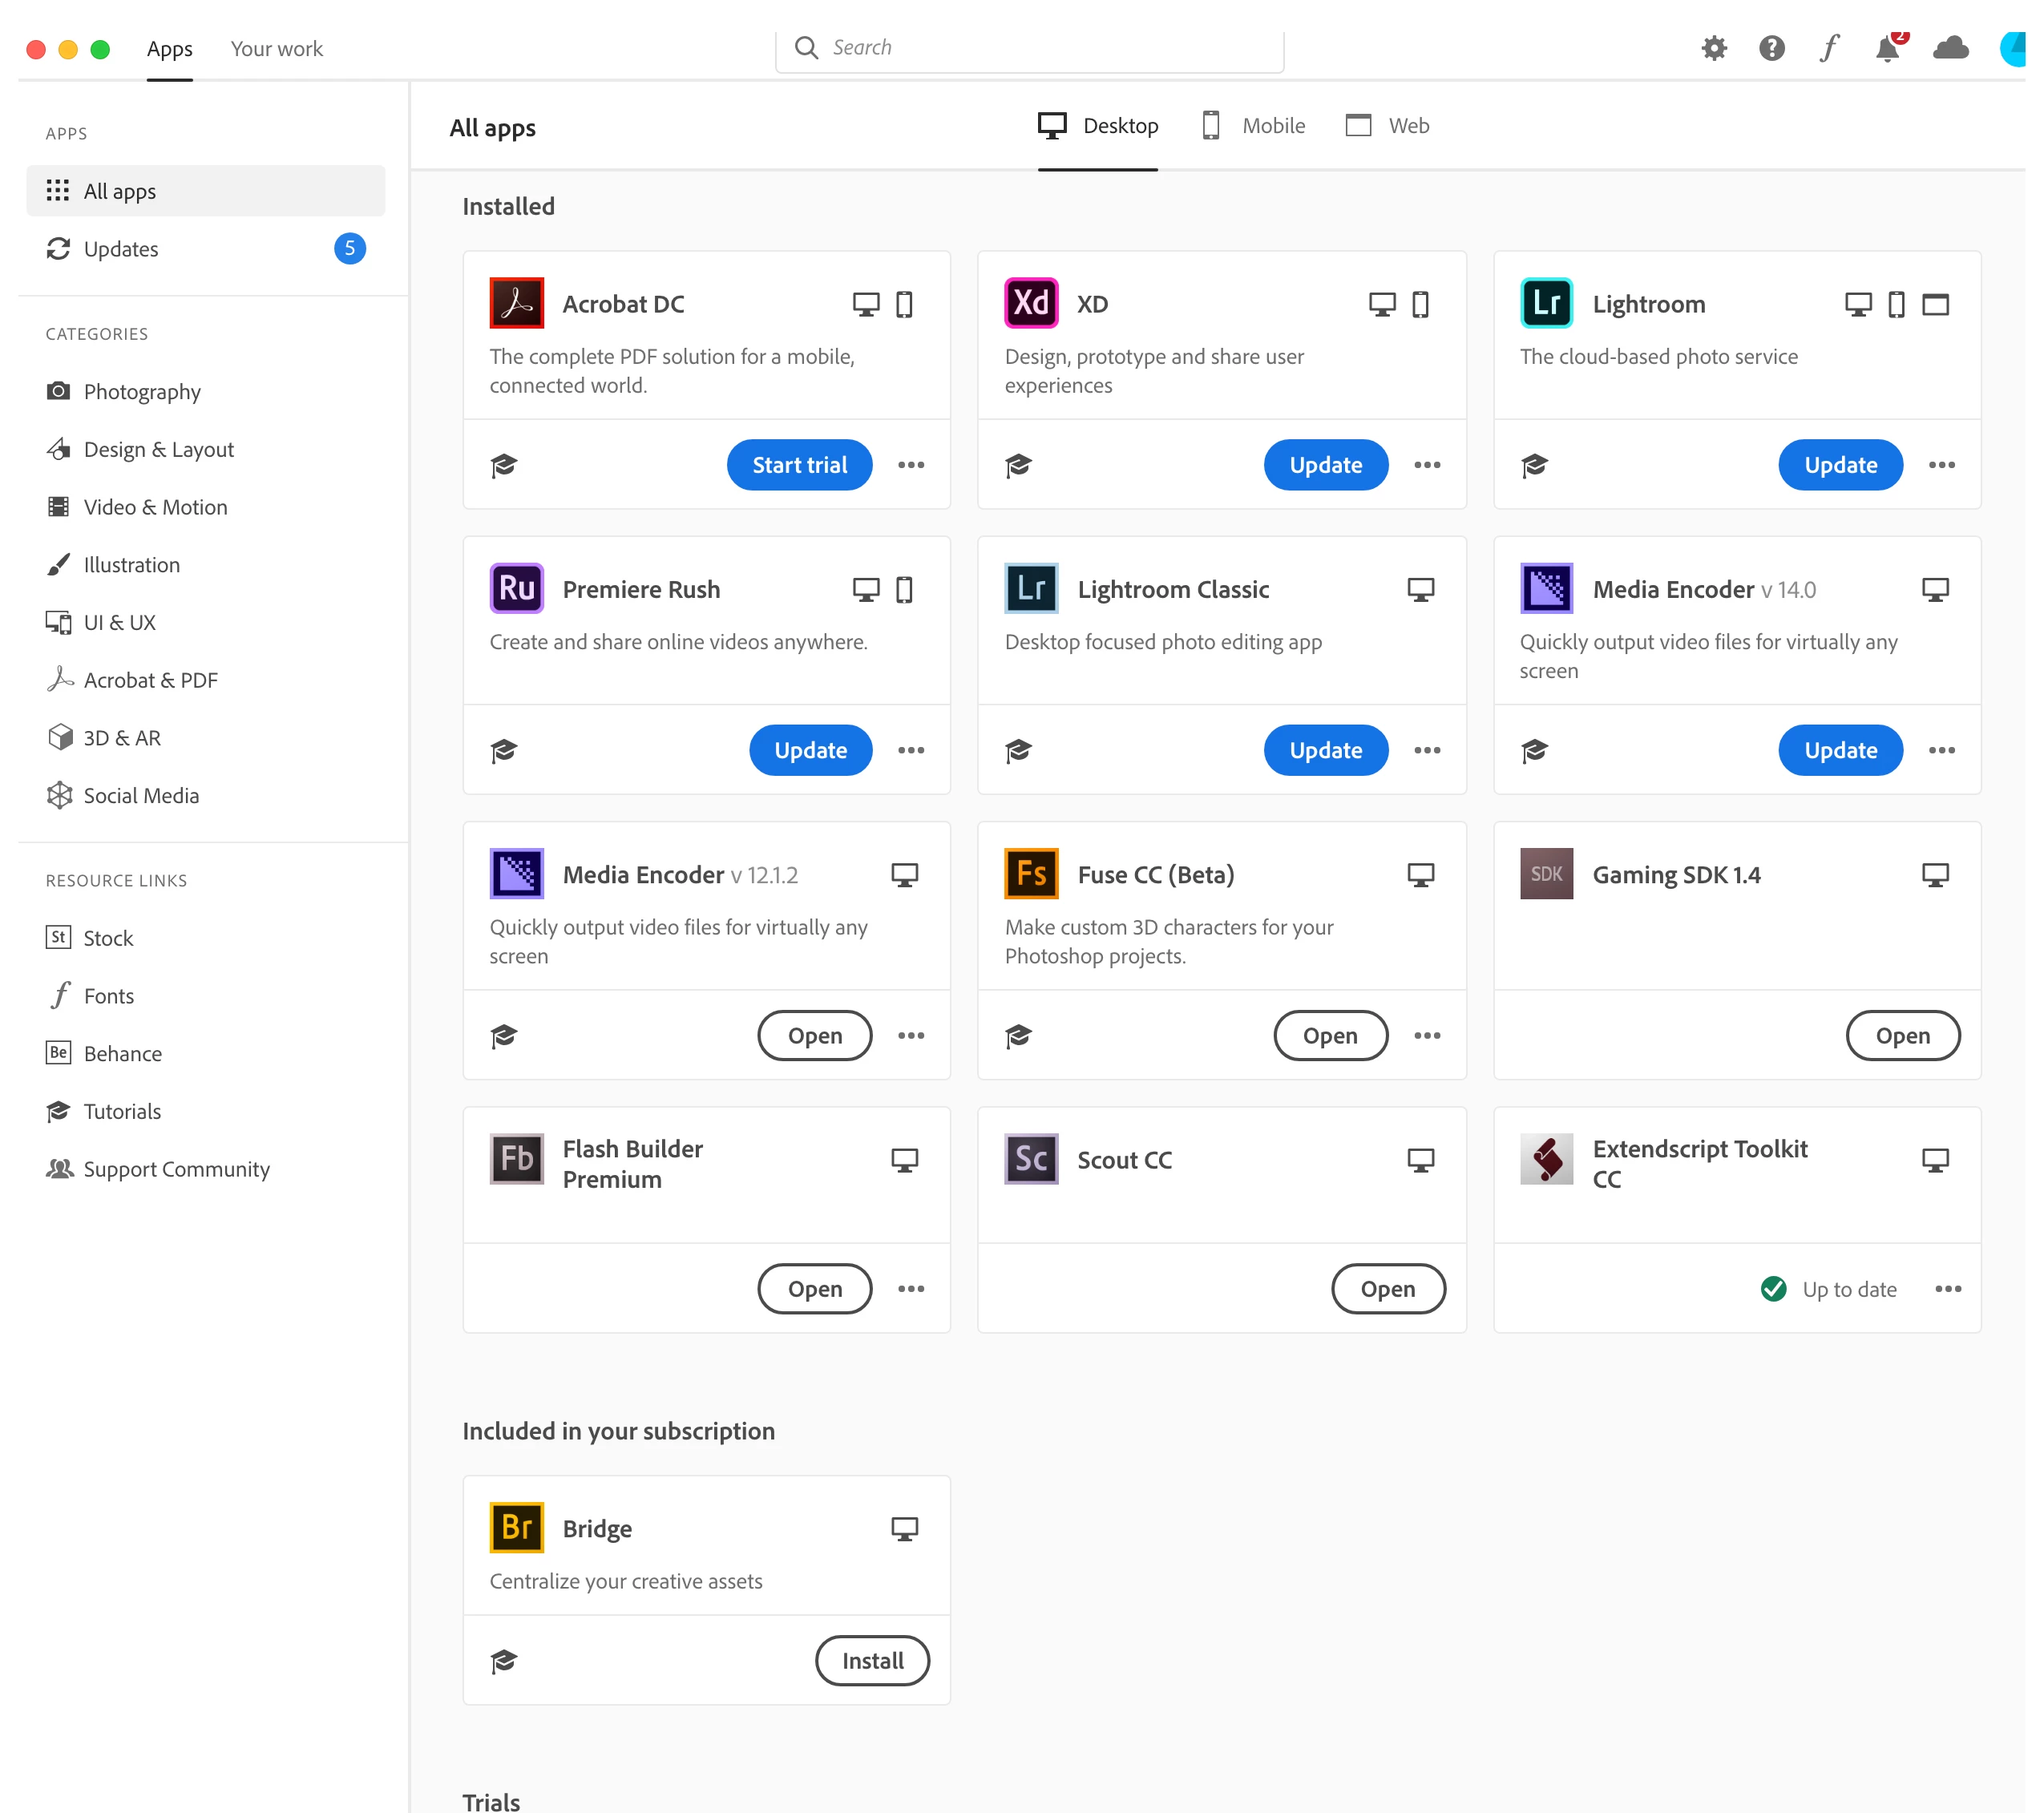Select the Photography category
This screenshot has height=1813, width=2044.
(x=142, y=392)
